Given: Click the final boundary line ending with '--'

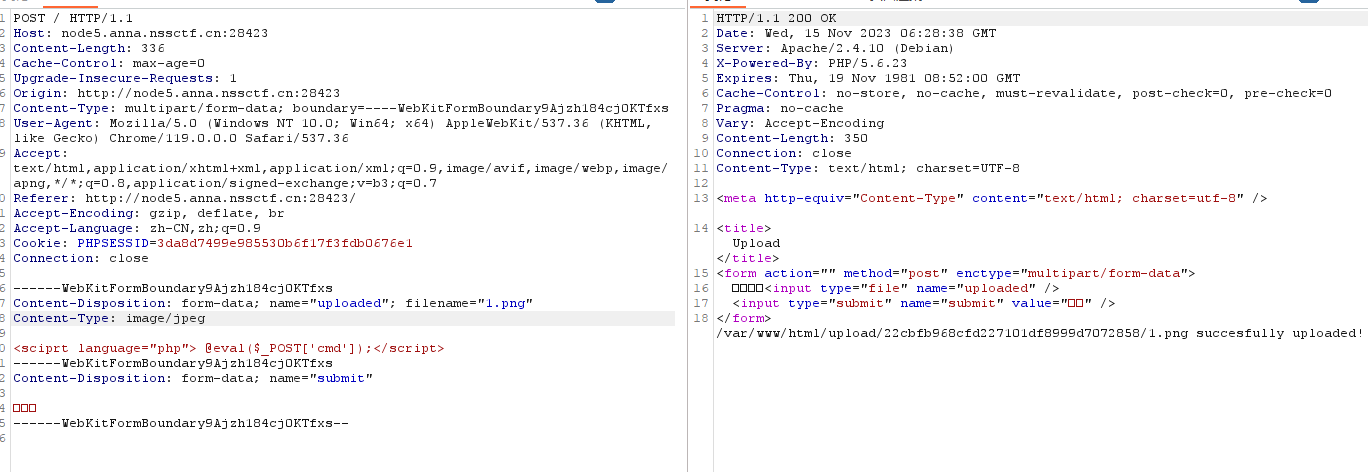Looking at the screenshot, I should coord(181,423).
